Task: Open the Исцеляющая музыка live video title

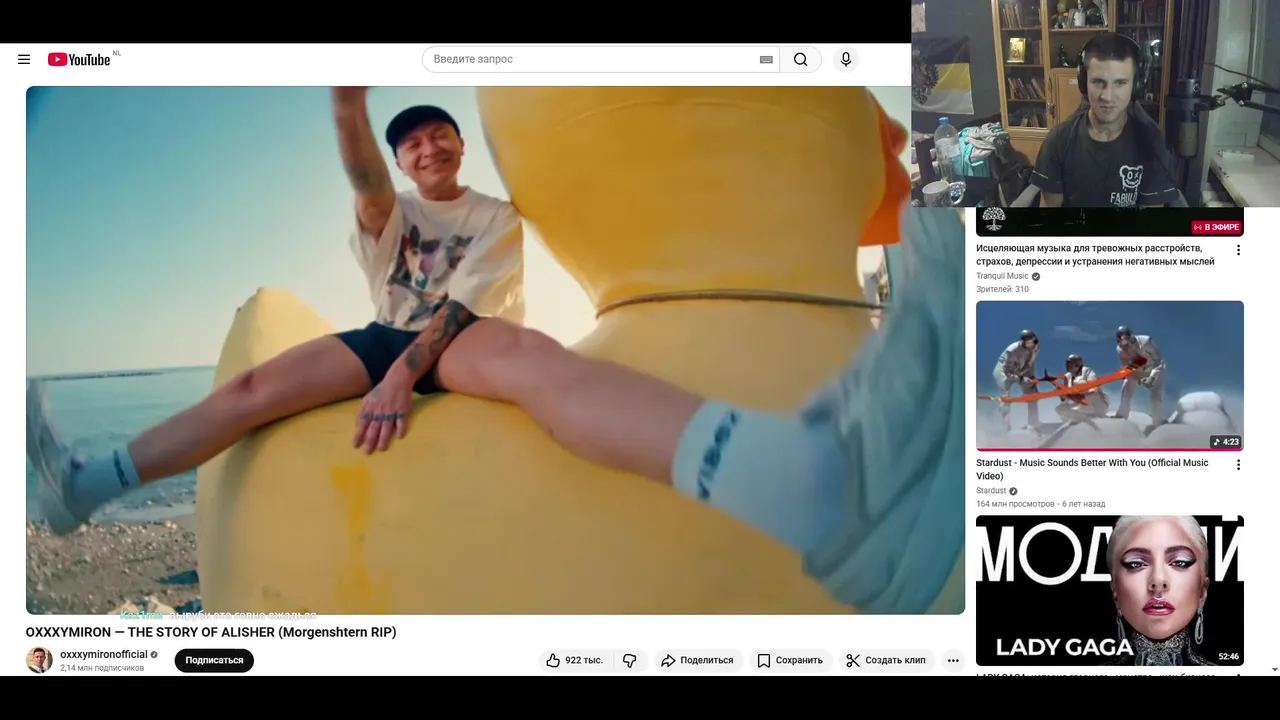Action: point(1095,254)
